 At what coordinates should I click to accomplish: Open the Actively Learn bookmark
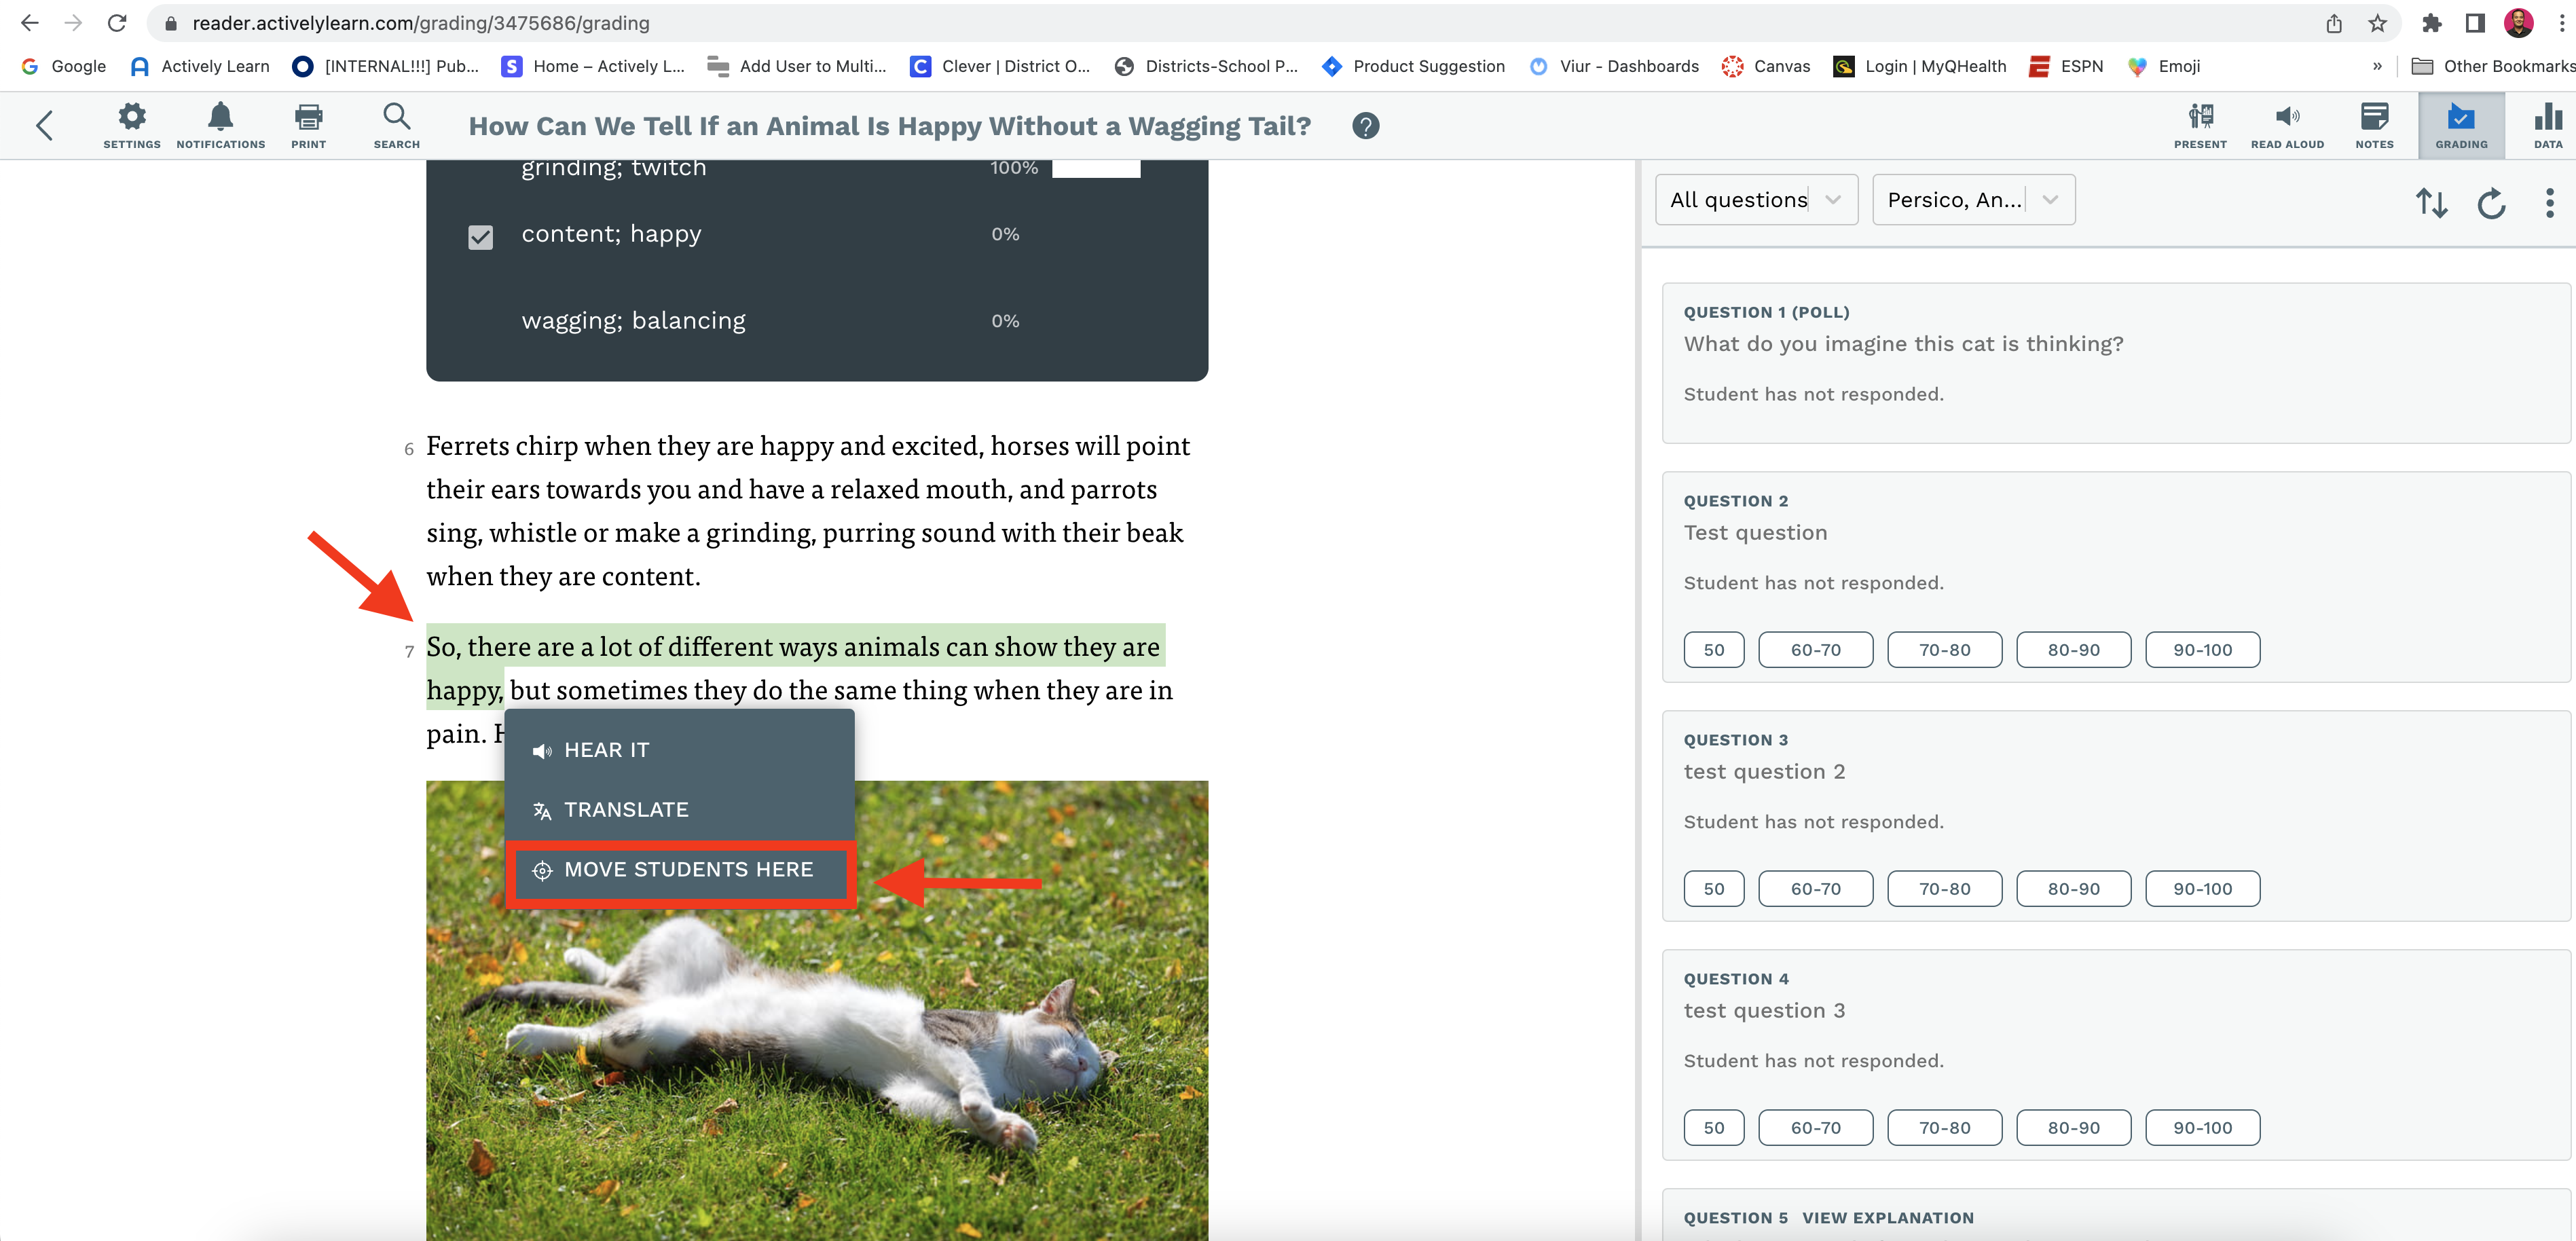coord(200,66)
